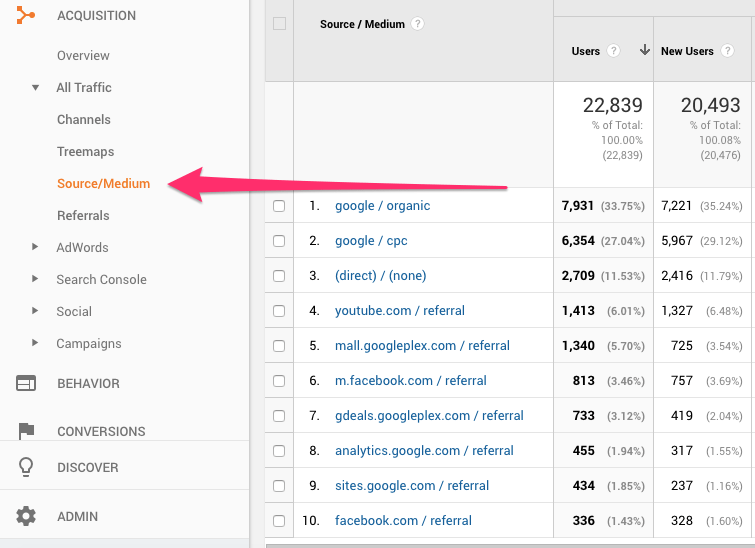Check the google / cpc row checkbox
This screenshot has height=548, width=755.
coord(279,241)
